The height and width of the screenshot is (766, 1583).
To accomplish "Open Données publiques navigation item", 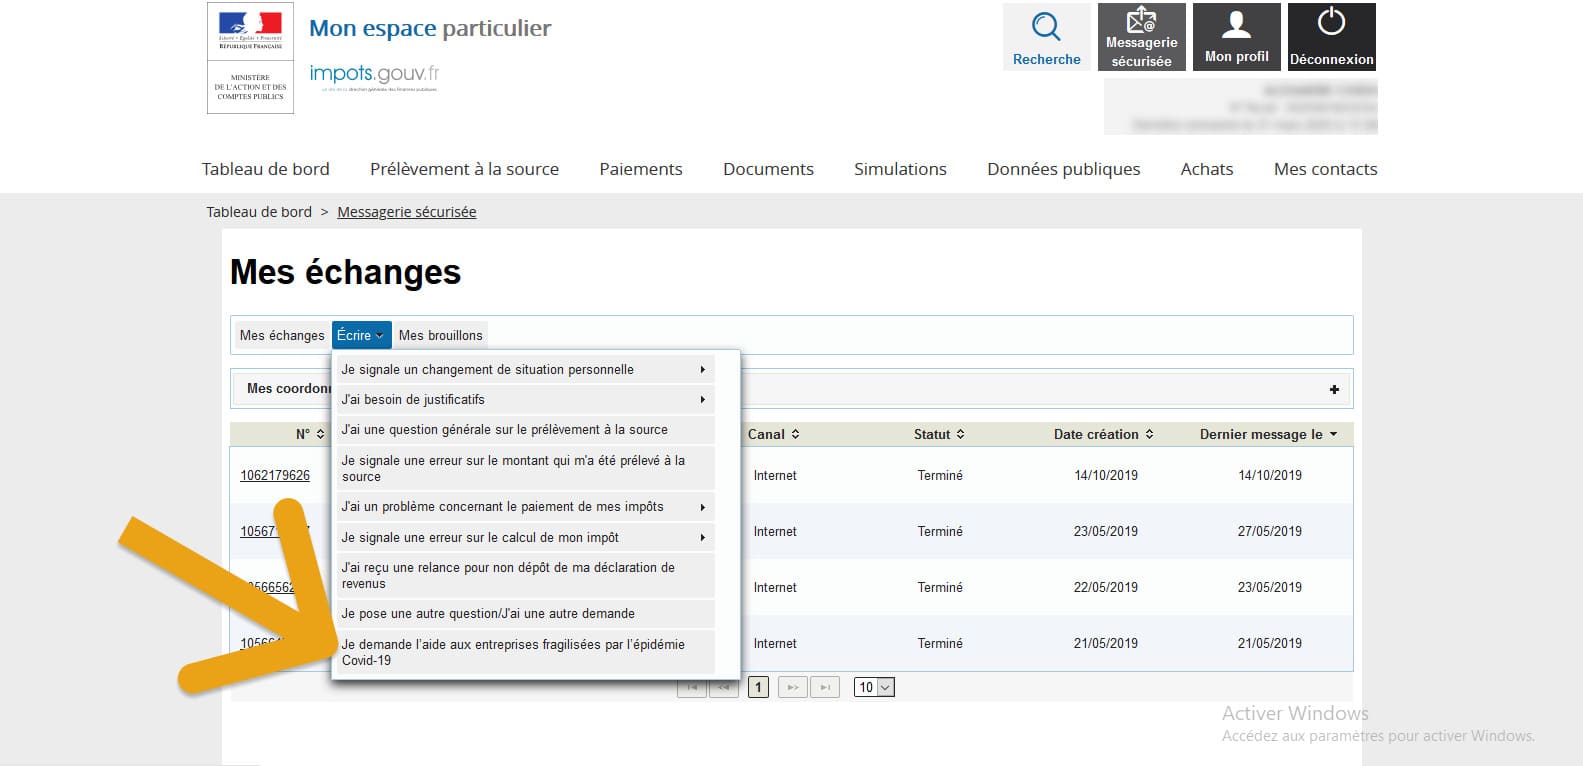I will (1063, 169).
